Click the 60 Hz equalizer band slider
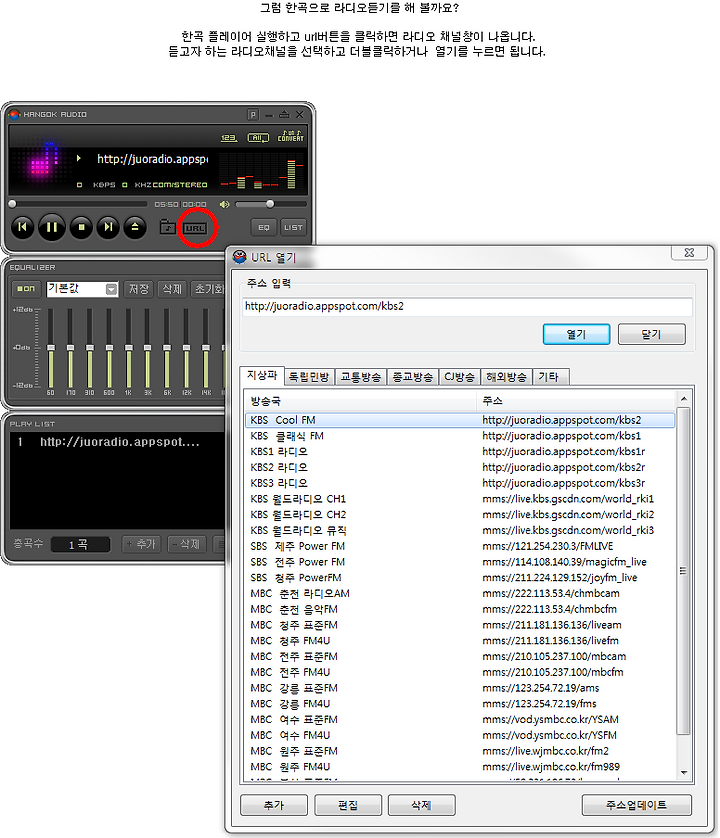Viewport: 720px width, 838px height. (51, 348)
